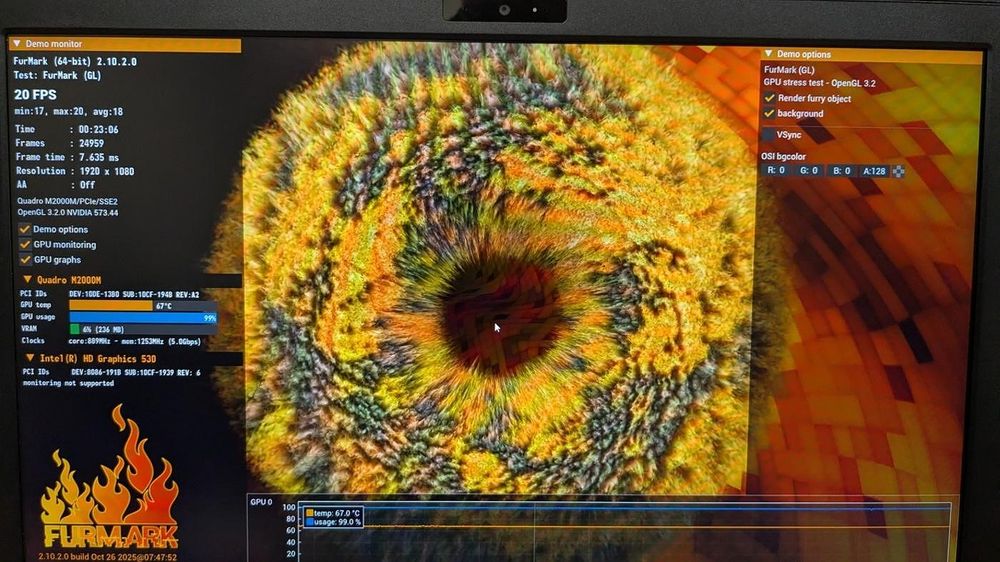Click 'min:17, max:20, avg:18' text

pyautogui.click(x=69, y=112)
